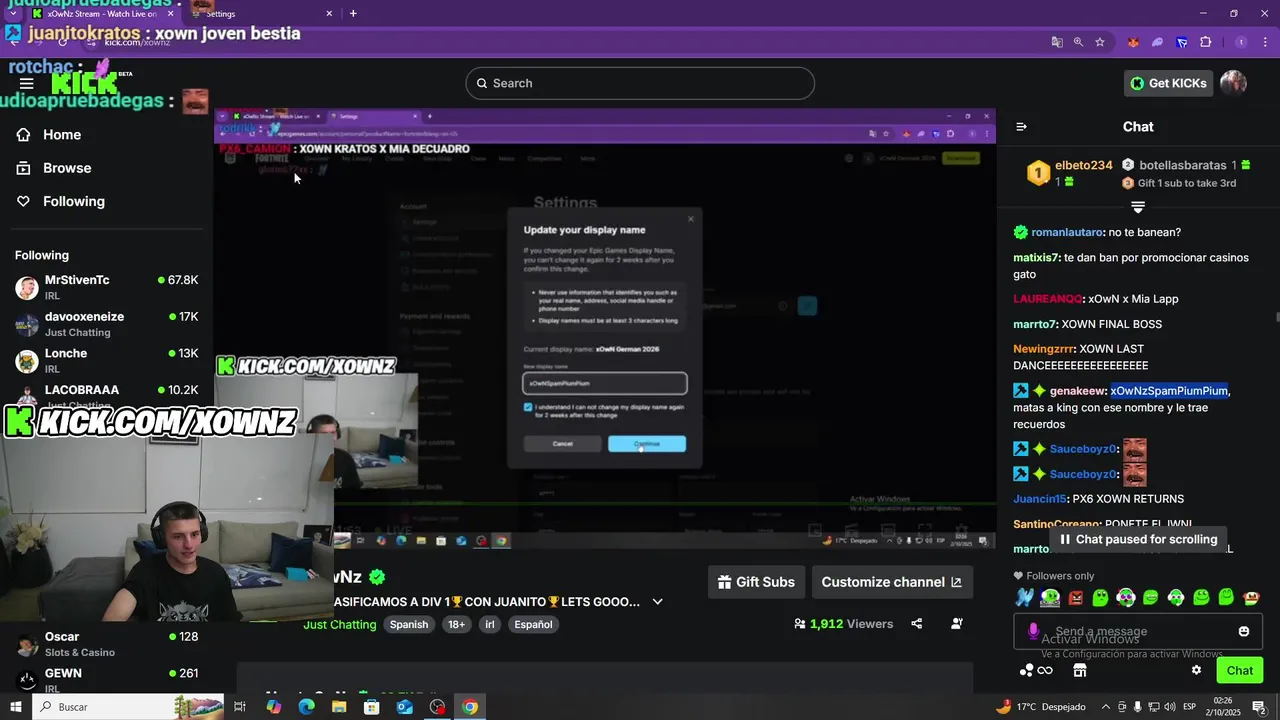Click Cancel in display name dialog
The height and width of the screenshot is (720, 1280).
pyautogui.click(x=563, y=444)
